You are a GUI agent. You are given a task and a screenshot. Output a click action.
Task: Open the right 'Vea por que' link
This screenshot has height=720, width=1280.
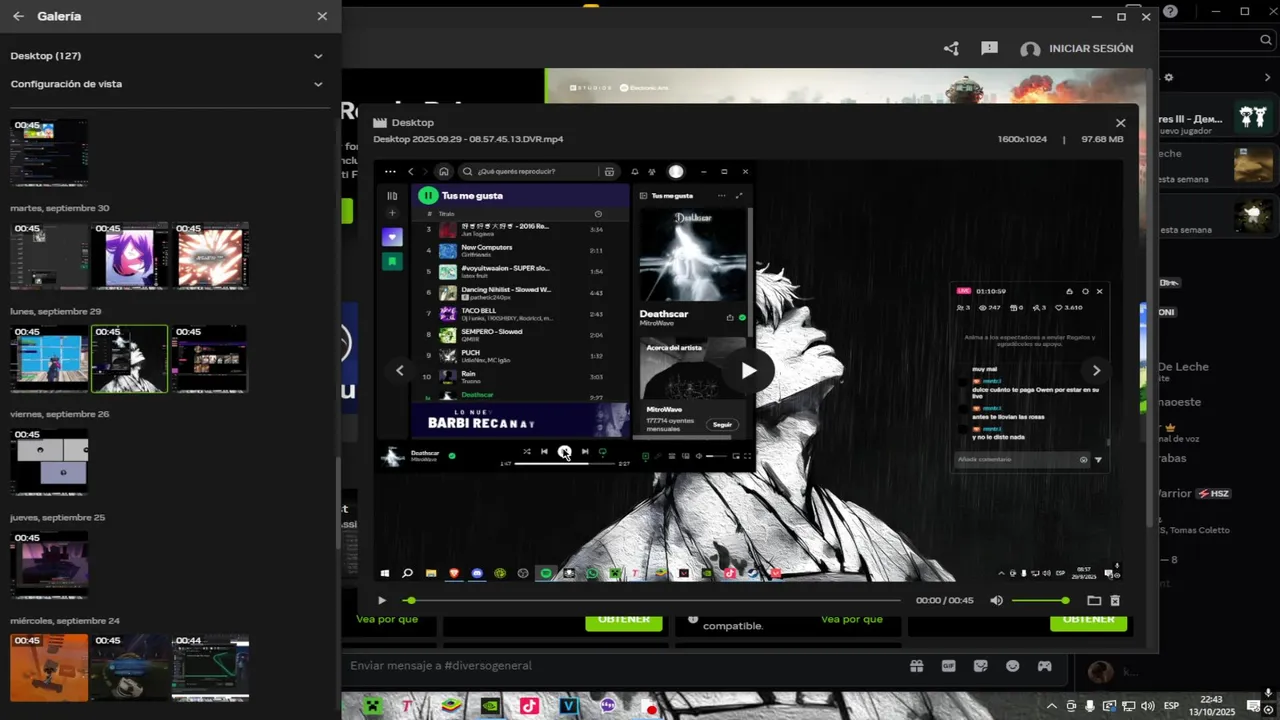coord(852,619)
